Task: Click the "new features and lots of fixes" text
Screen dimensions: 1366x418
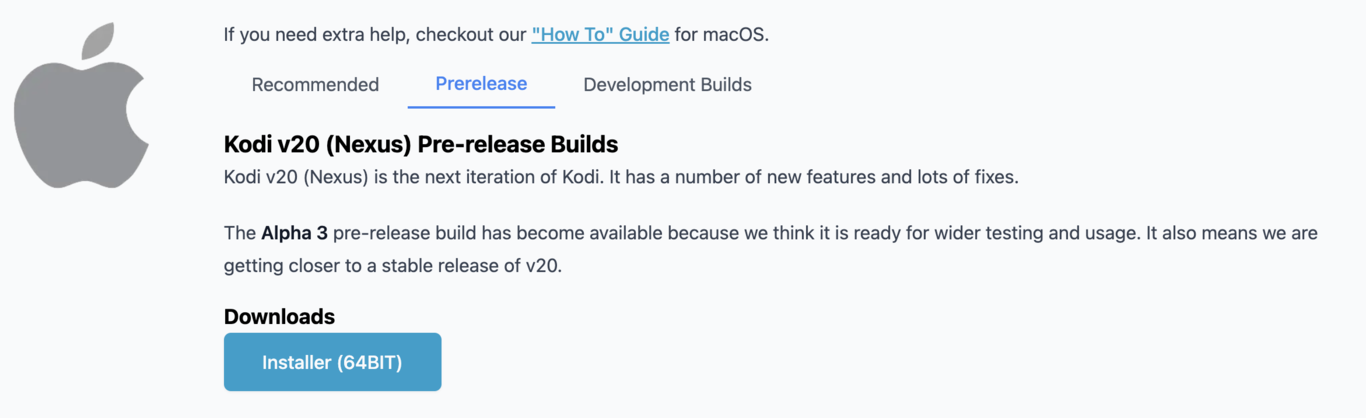Action: (899, 178)
